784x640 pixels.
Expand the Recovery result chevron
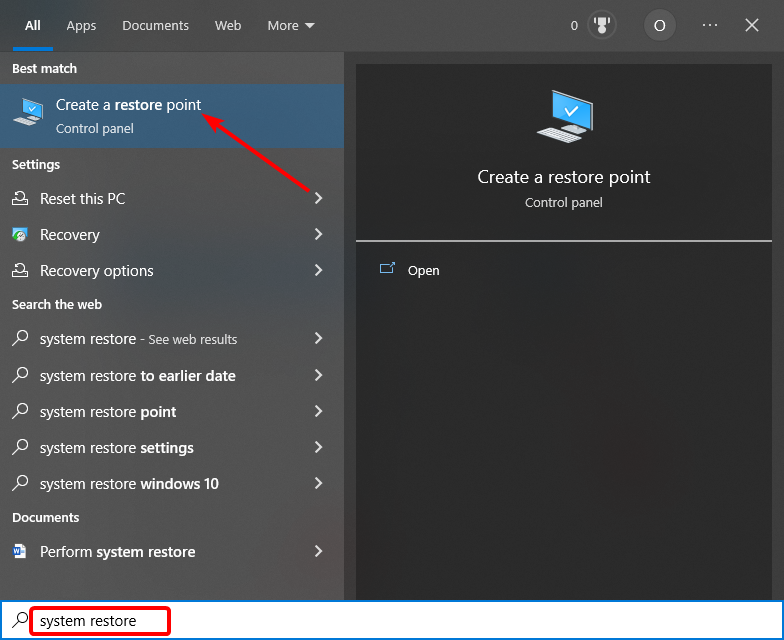pos(318,234)
